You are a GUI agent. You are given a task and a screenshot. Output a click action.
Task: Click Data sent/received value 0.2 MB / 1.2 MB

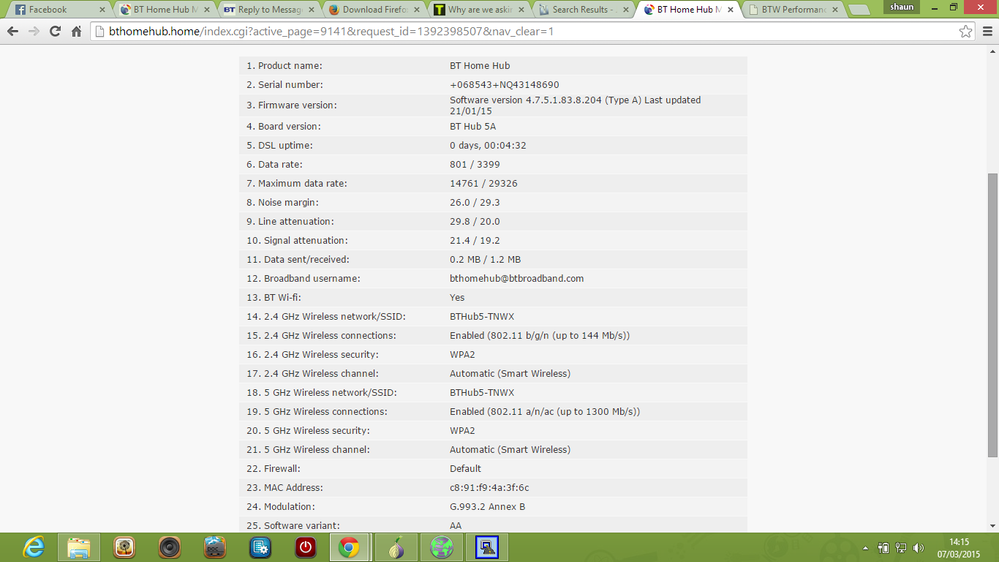click(x=485, y=259)
